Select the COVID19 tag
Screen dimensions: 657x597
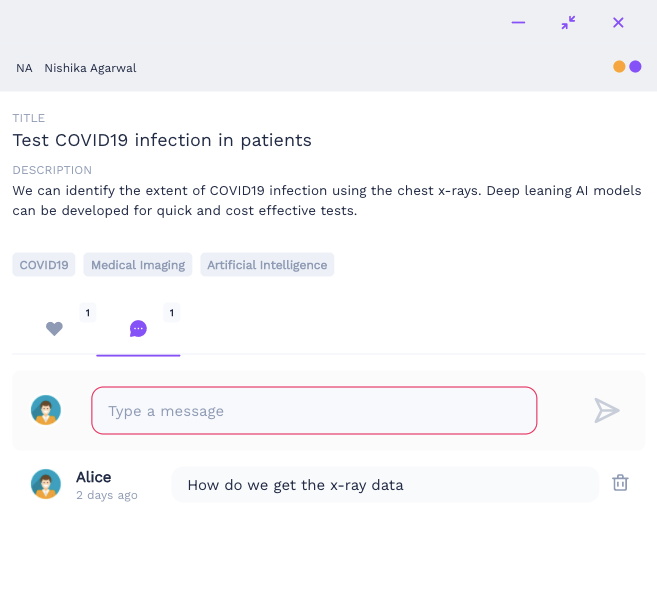(44, 265)
